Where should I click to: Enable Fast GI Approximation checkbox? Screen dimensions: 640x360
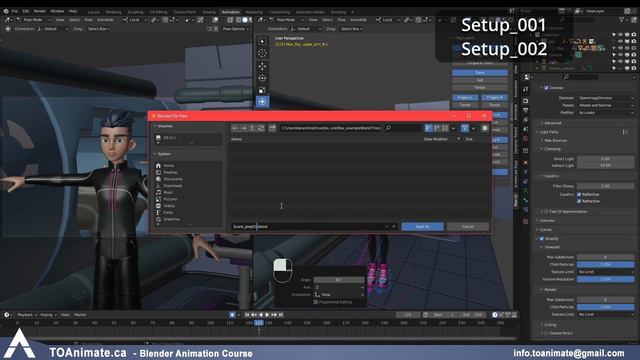click(546, 211)
